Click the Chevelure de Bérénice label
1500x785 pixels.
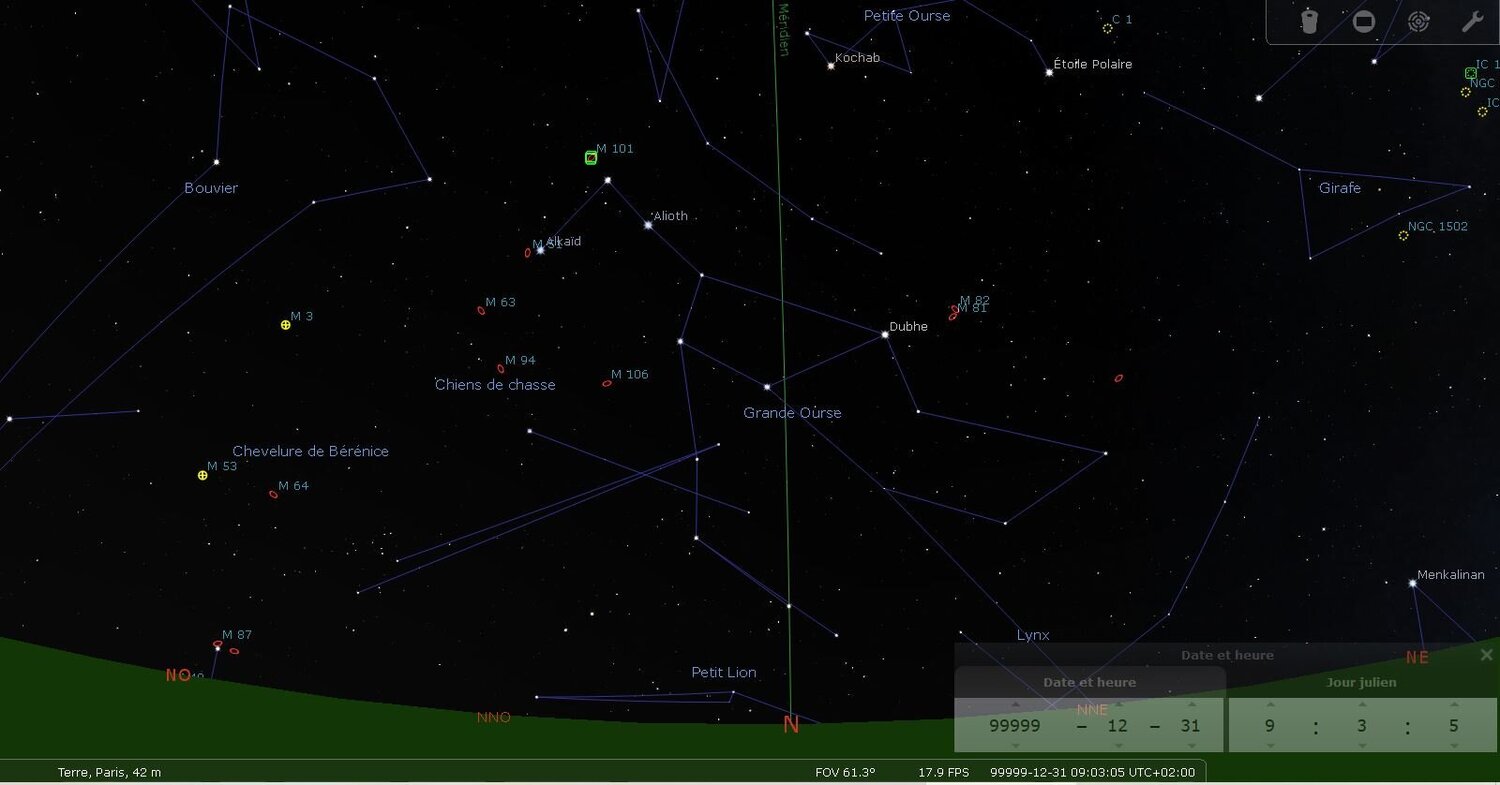click(310, 452)
